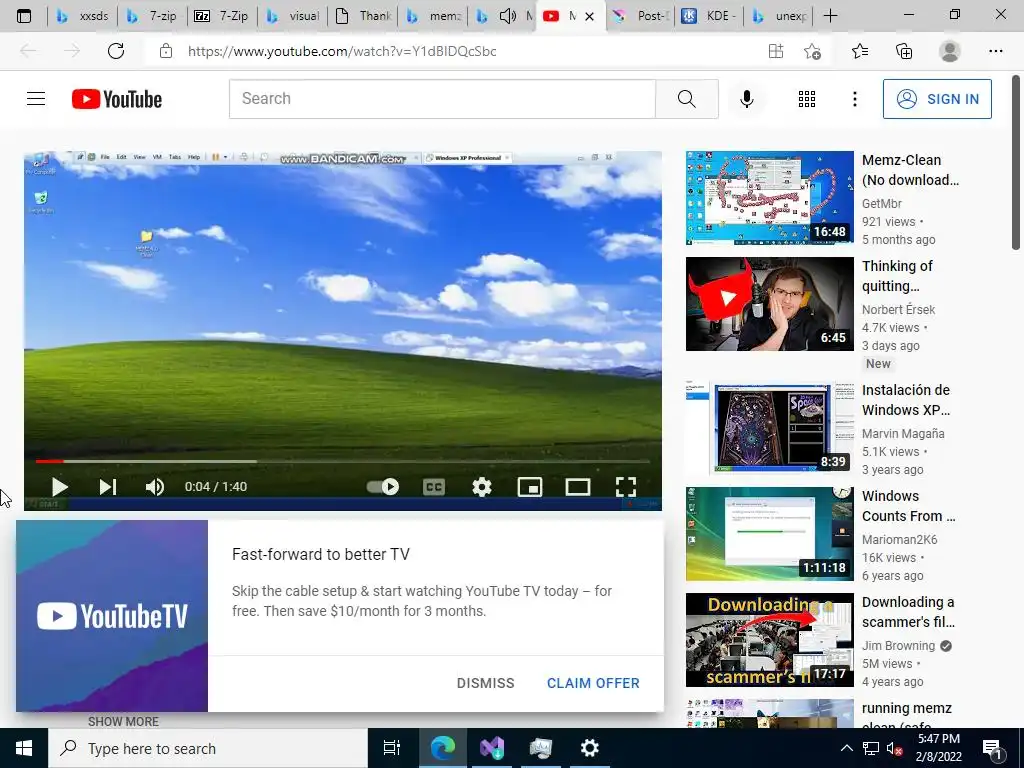This screenshot has width=1024, height=768.
Task: Open Downloading a scammer's files video title
Action: 908,612
